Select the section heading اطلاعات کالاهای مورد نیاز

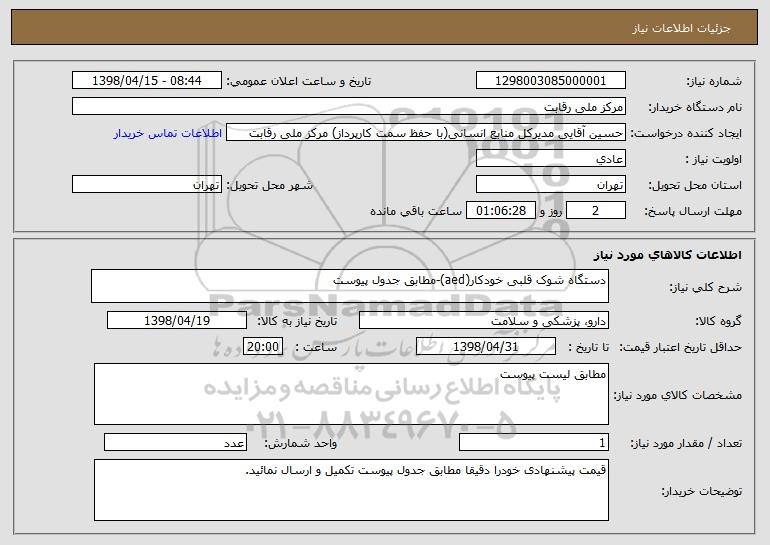[x=667, y=255]
